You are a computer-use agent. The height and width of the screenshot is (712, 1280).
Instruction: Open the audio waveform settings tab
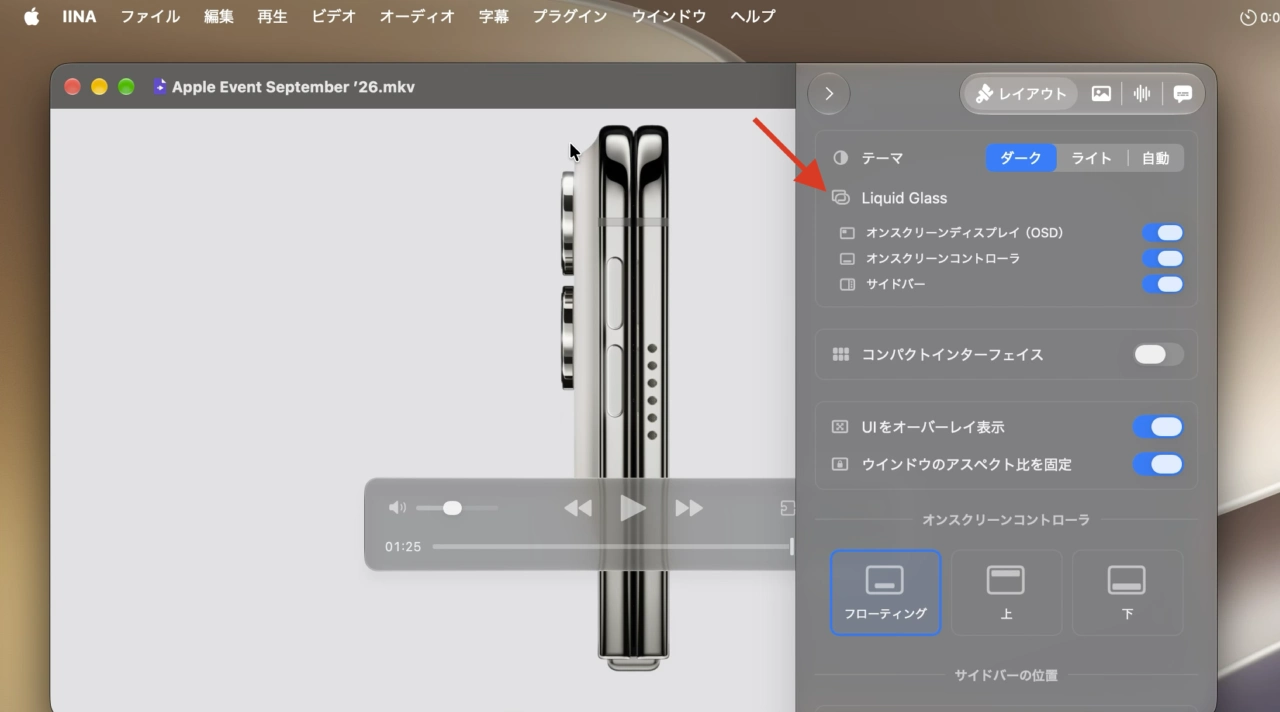click(1142, 94)
